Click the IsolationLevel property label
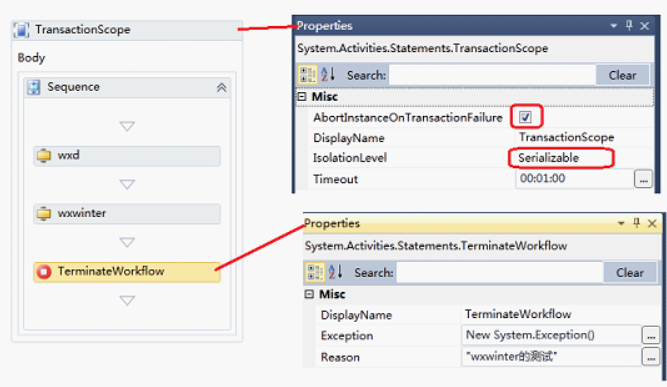 point(350,158)
